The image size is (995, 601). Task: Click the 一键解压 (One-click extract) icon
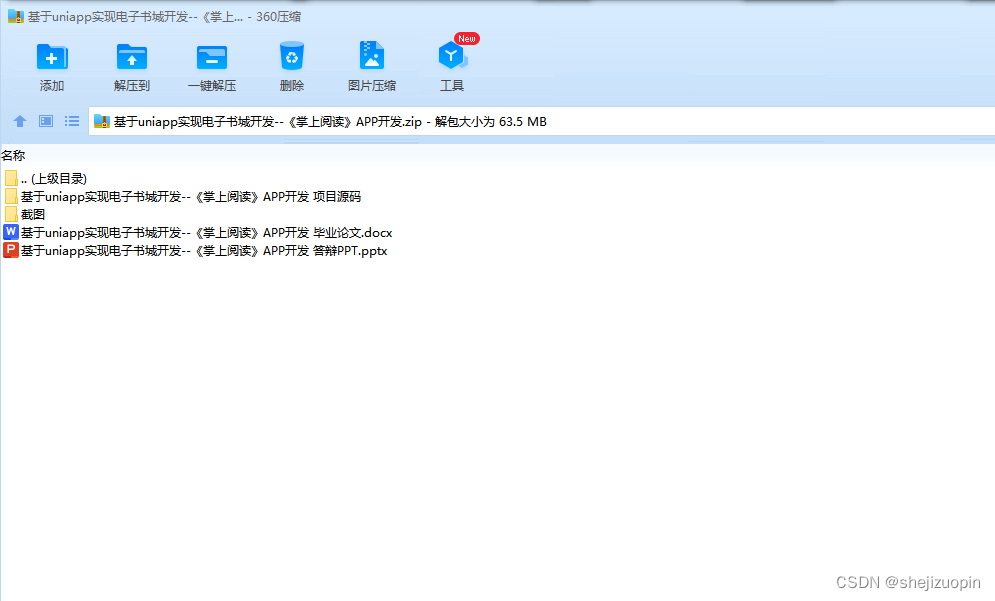click(212, 57)
